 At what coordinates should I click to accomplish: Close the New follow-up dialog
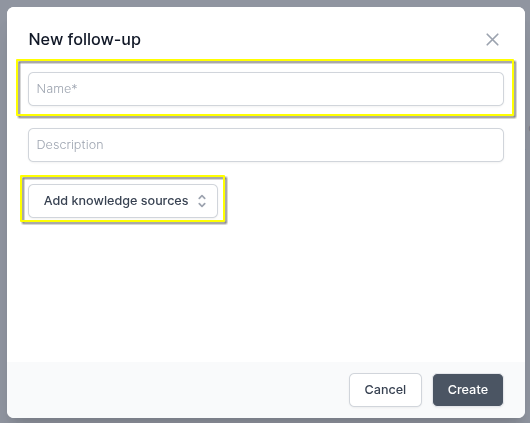[x=492, y=40]
